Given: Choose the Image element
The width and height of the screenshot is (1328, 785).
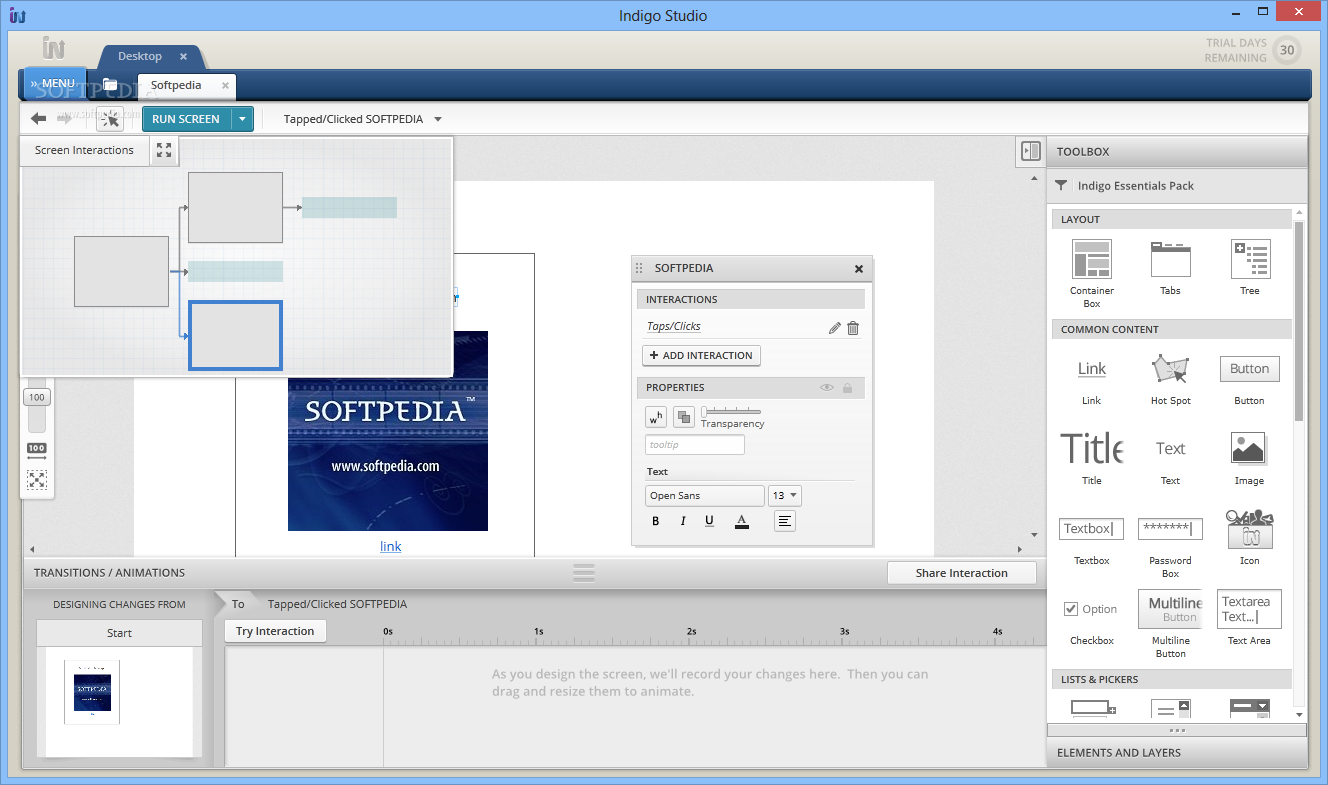Looking at the screenshot, I should click(x=1249, y=459).
